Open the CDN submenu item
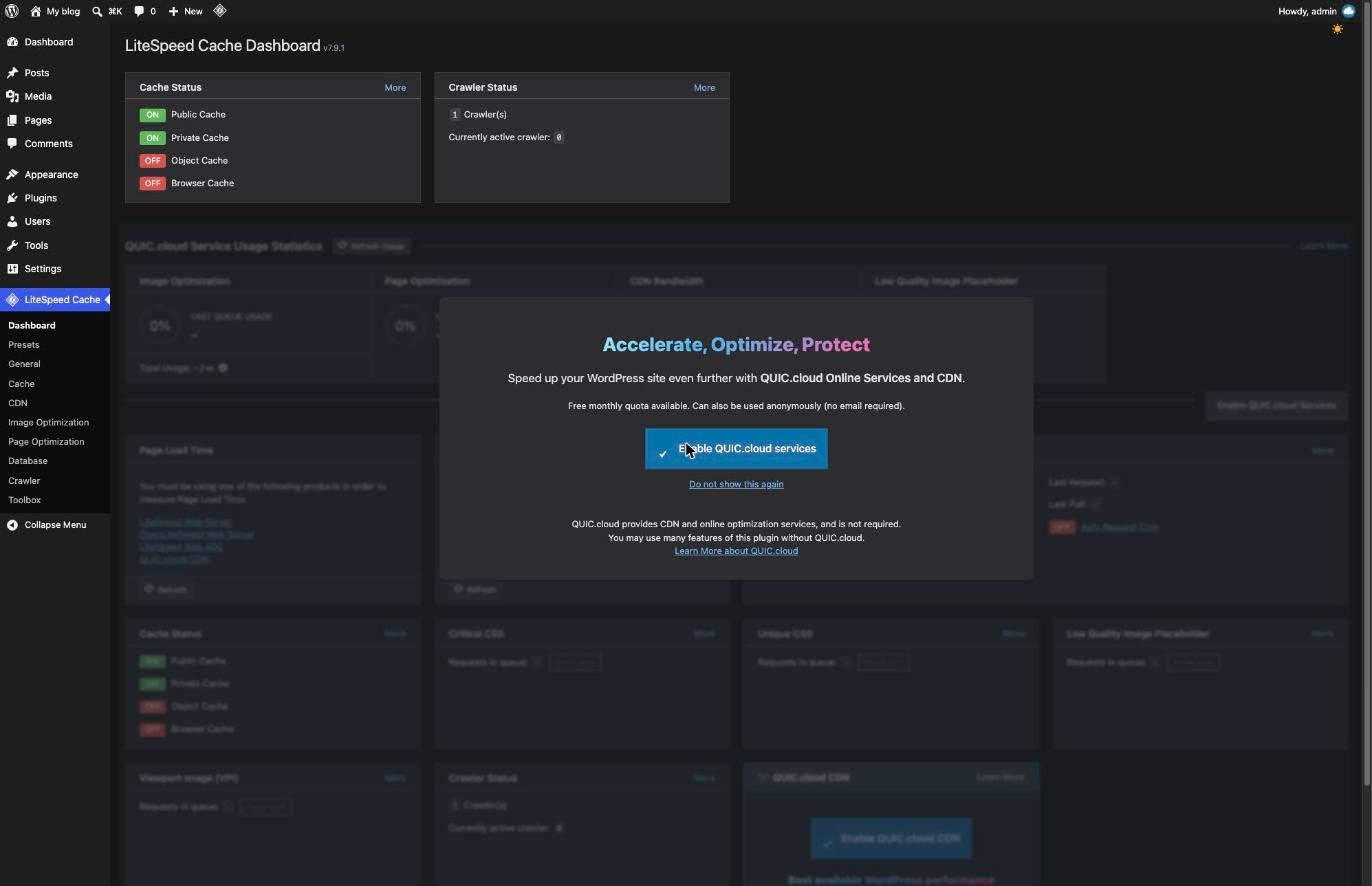The height and width of the screenshot is (886, 1372). pyautogui.click(x=18, y=403)
